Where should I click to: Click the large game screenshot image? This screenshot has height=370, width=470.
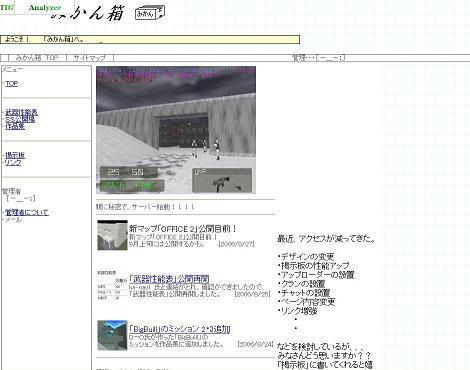(x=176, y=130)
